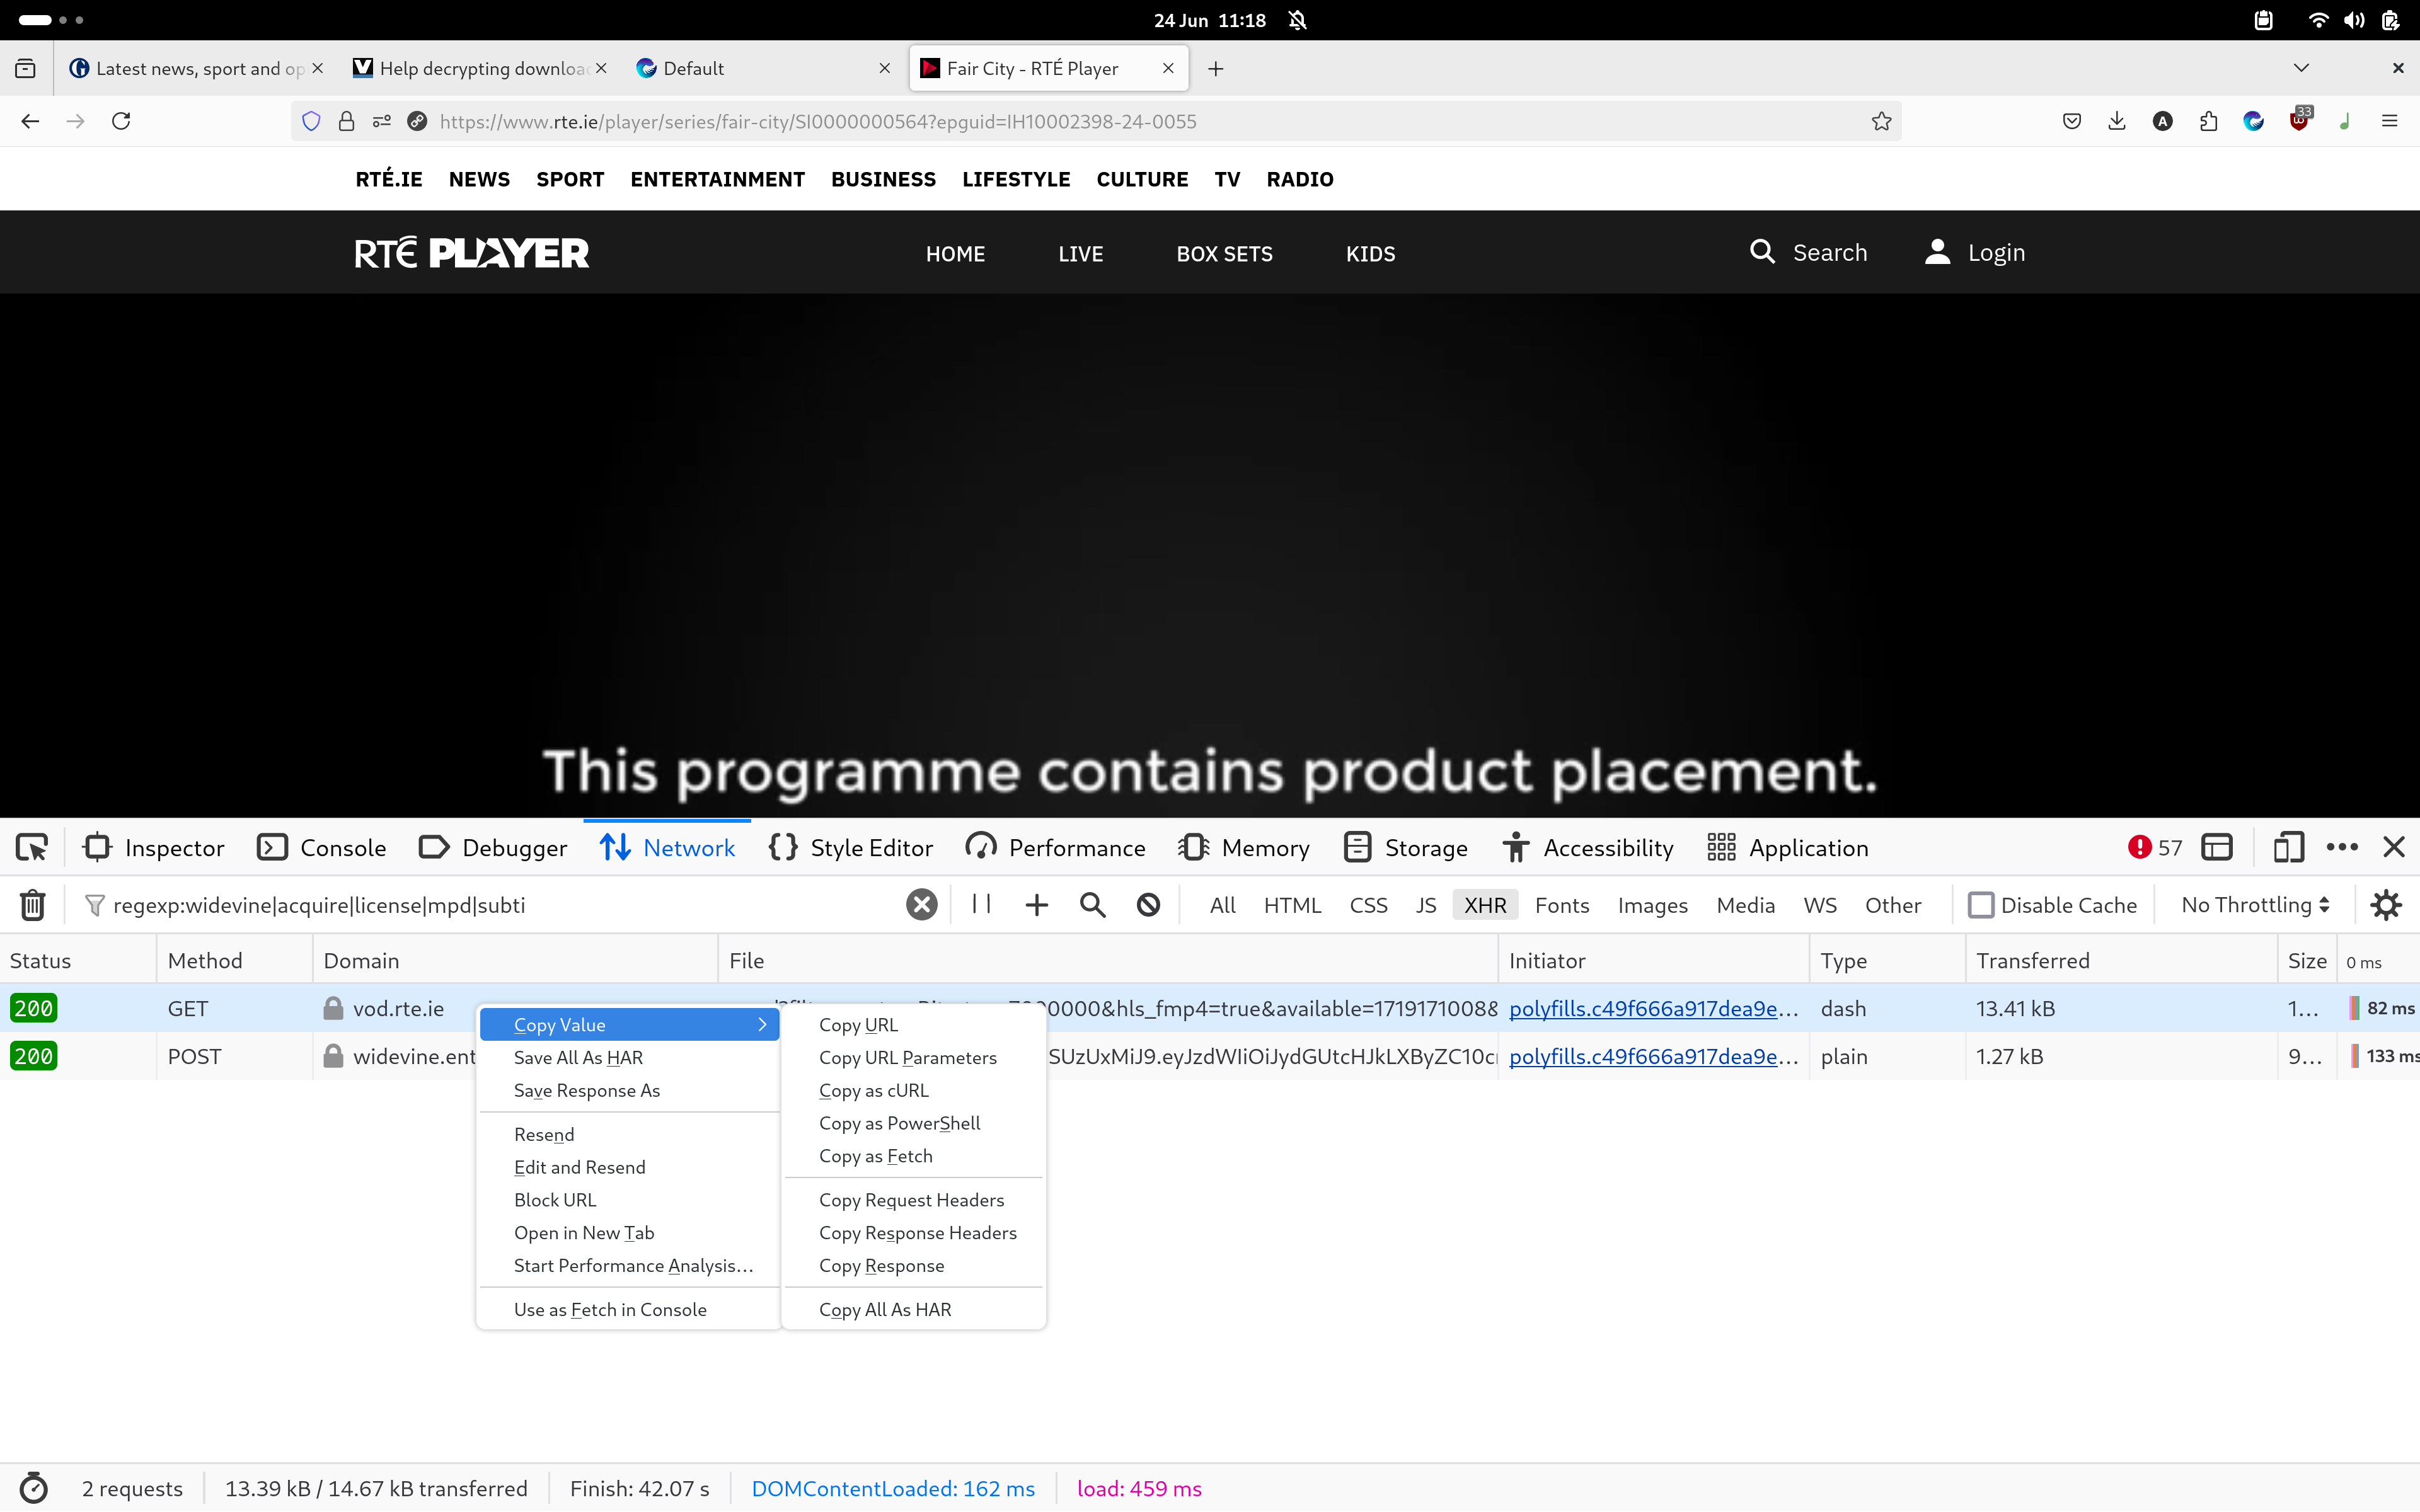Pause network recording
The image size is (2420, 1512).
[x=981, y=905]
